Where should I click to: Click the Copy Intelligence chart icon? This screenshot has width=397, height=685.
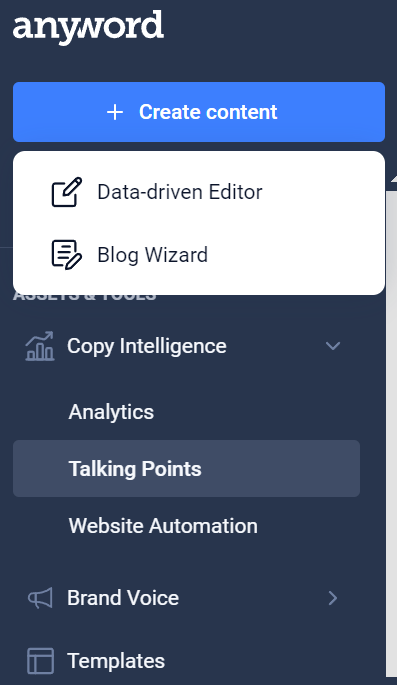pos(40,346)
